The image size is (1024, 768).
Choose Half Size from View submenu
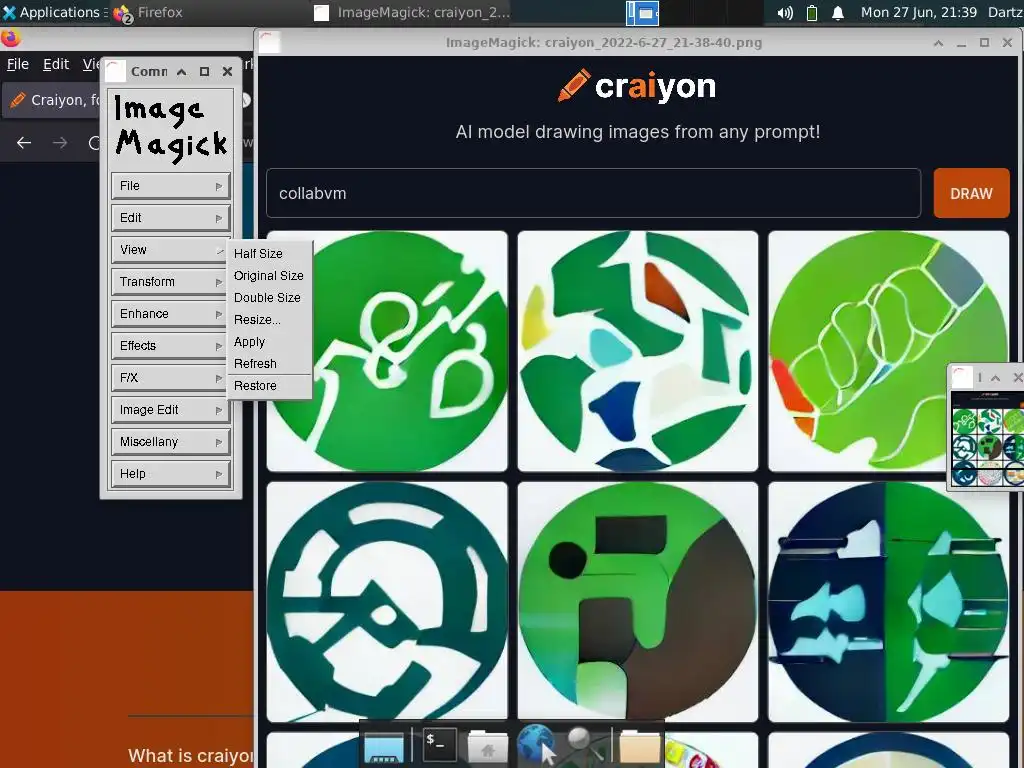[269, 253]
